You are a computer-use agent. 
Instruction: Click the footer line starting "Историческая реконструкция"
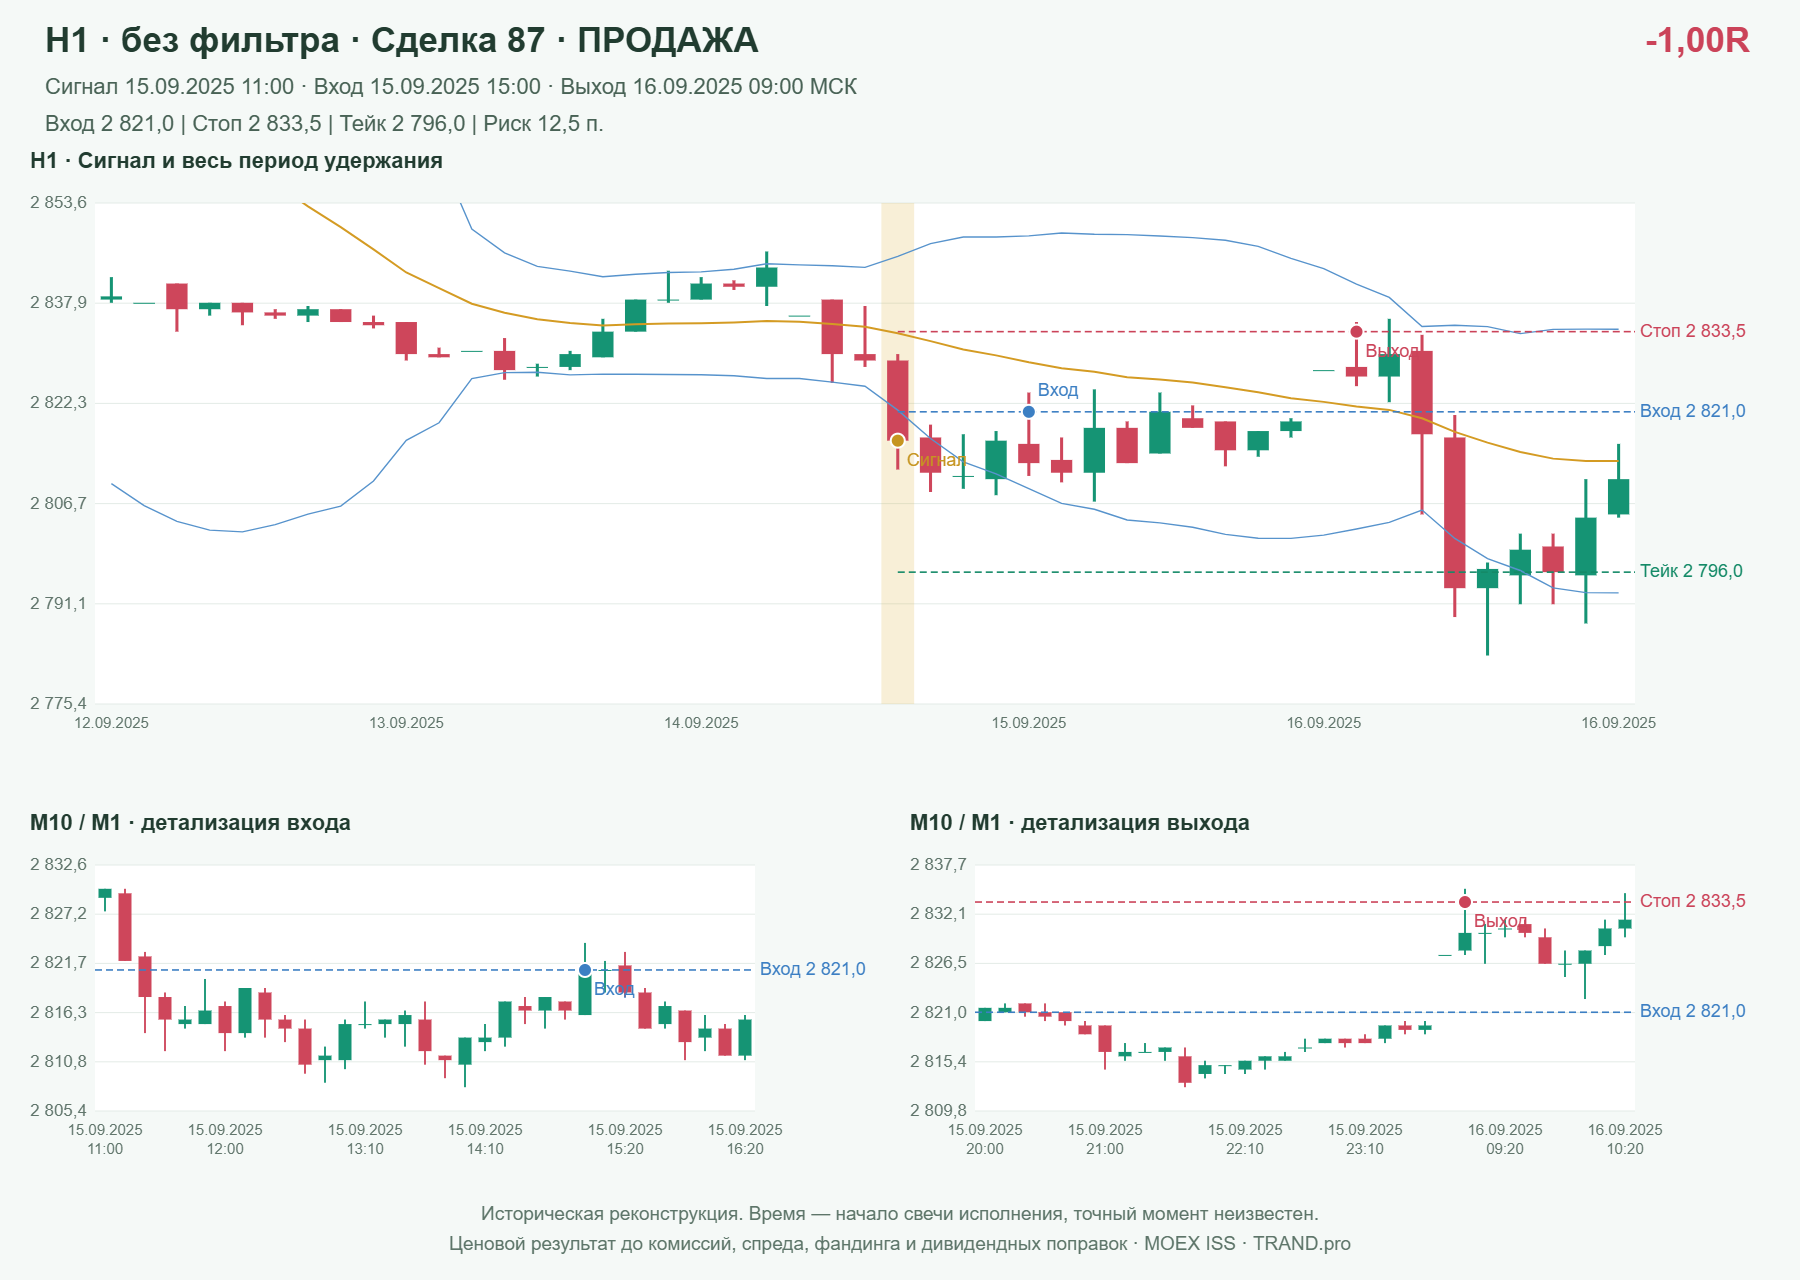point(900,1214)
